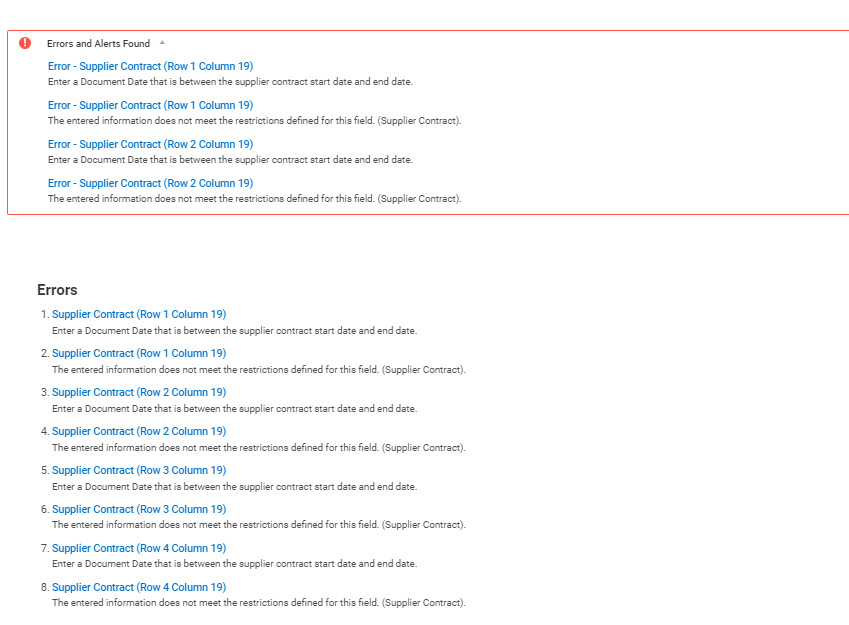
Task: Open error 7 Supplier Contract Row 4 link
Action: pos(139,548)
